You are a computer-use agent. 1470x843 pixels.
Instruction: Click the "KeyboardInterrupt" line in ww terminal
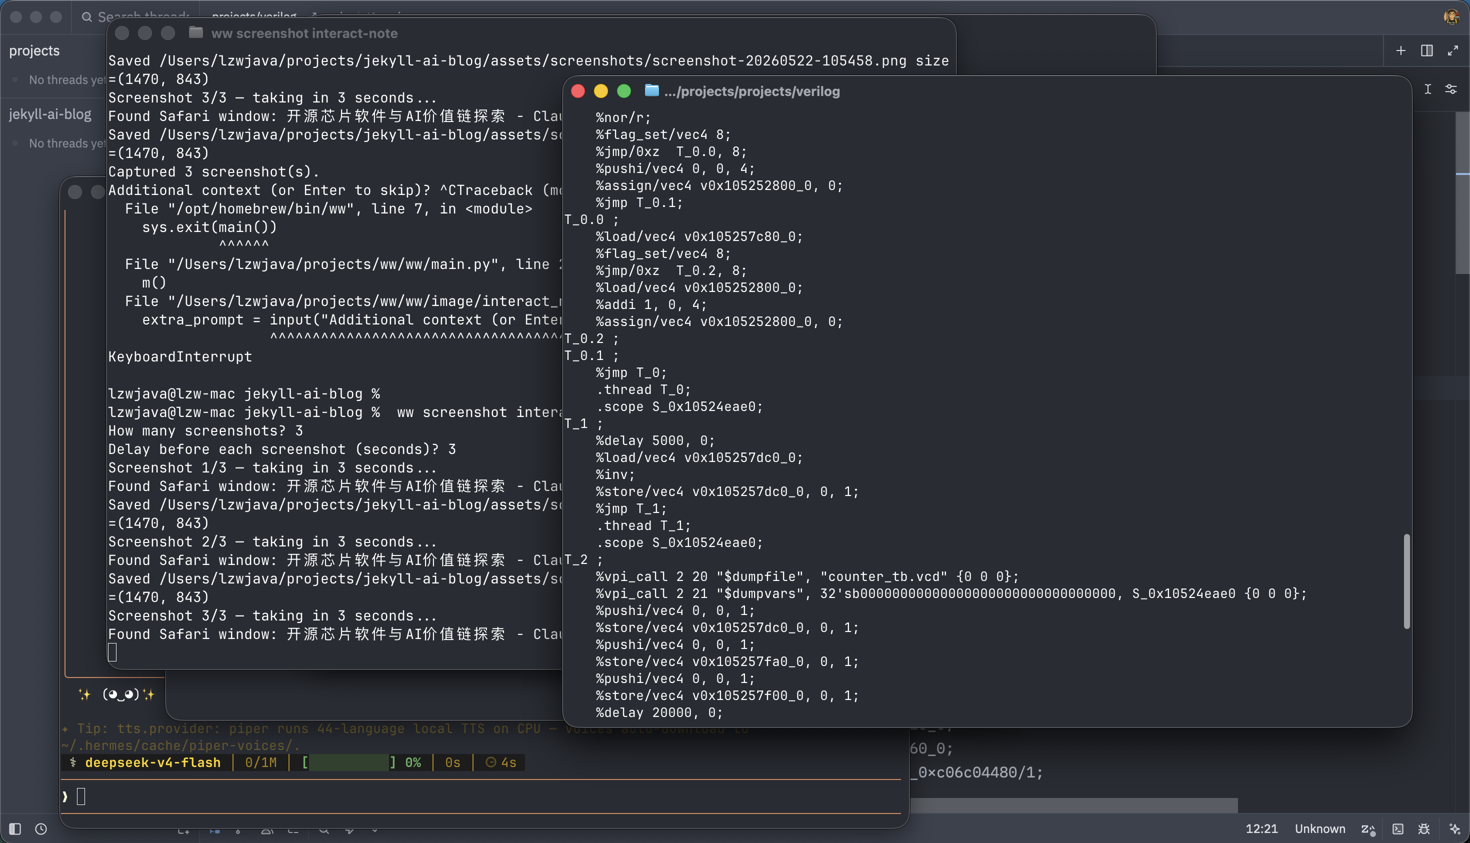point(180,357)
